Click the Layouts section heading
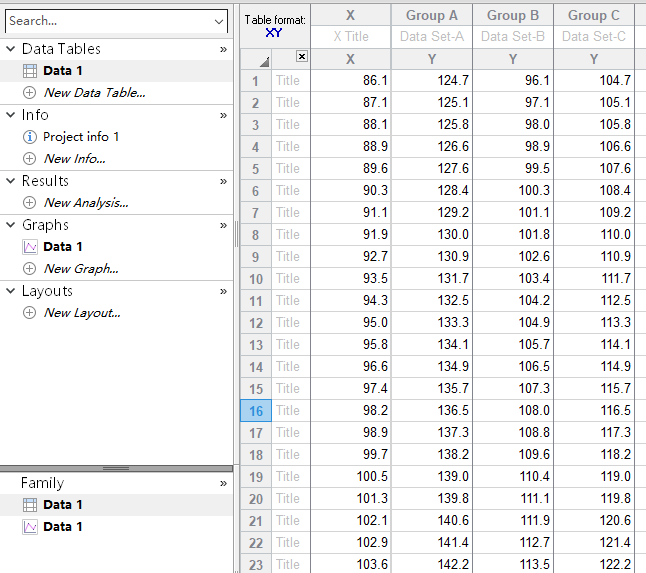Viewport: 646px width, 573px height. click(47, 291)
